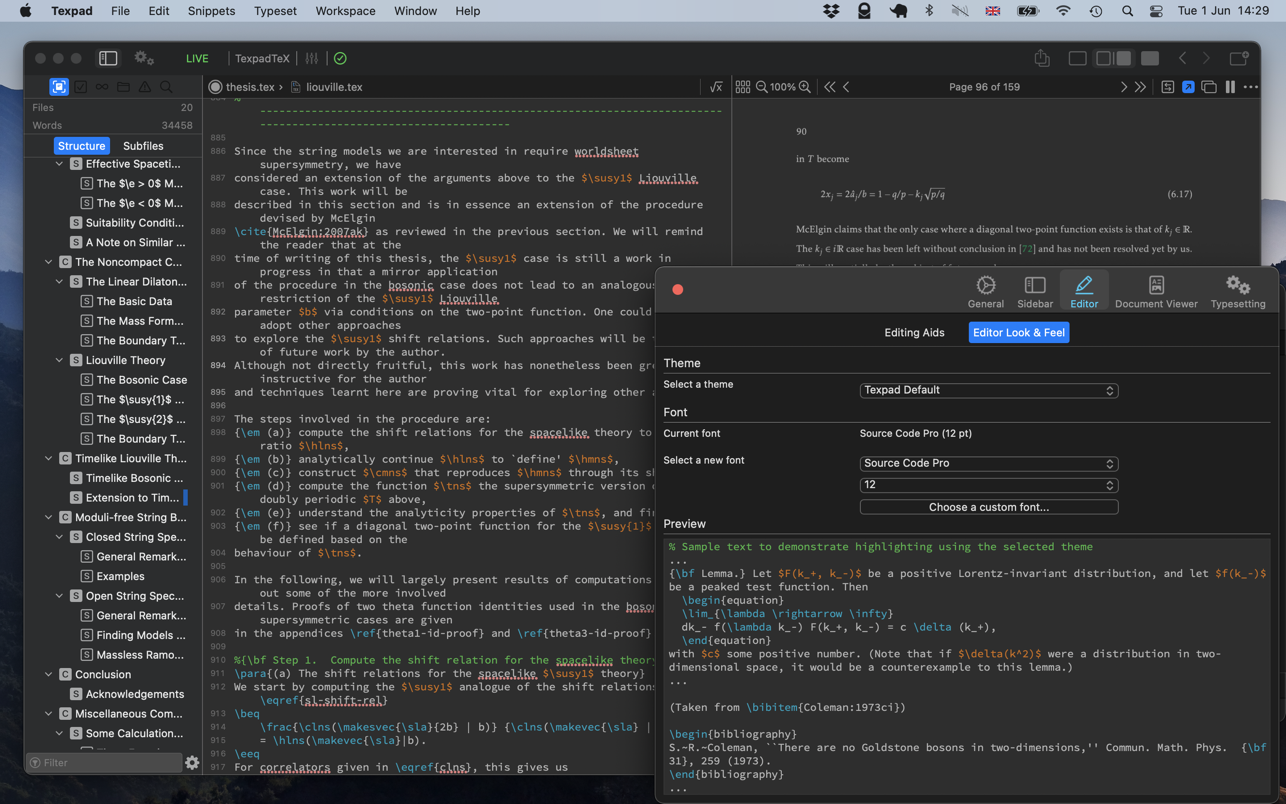Image resolution: width=1286 pixels, height=804 pixels.
Task: Toggle LIVE typesetting mode
Action: pyautogui.click(x=197, y=59)
